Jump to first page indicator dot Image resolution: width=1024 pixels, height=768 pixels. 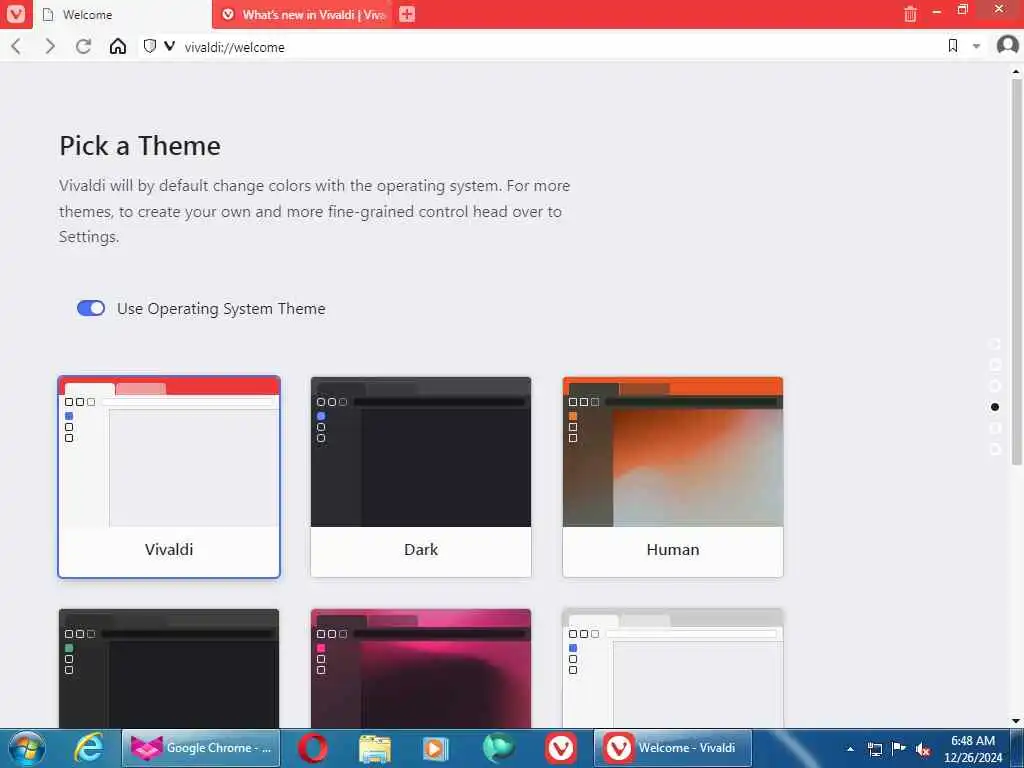995,344
